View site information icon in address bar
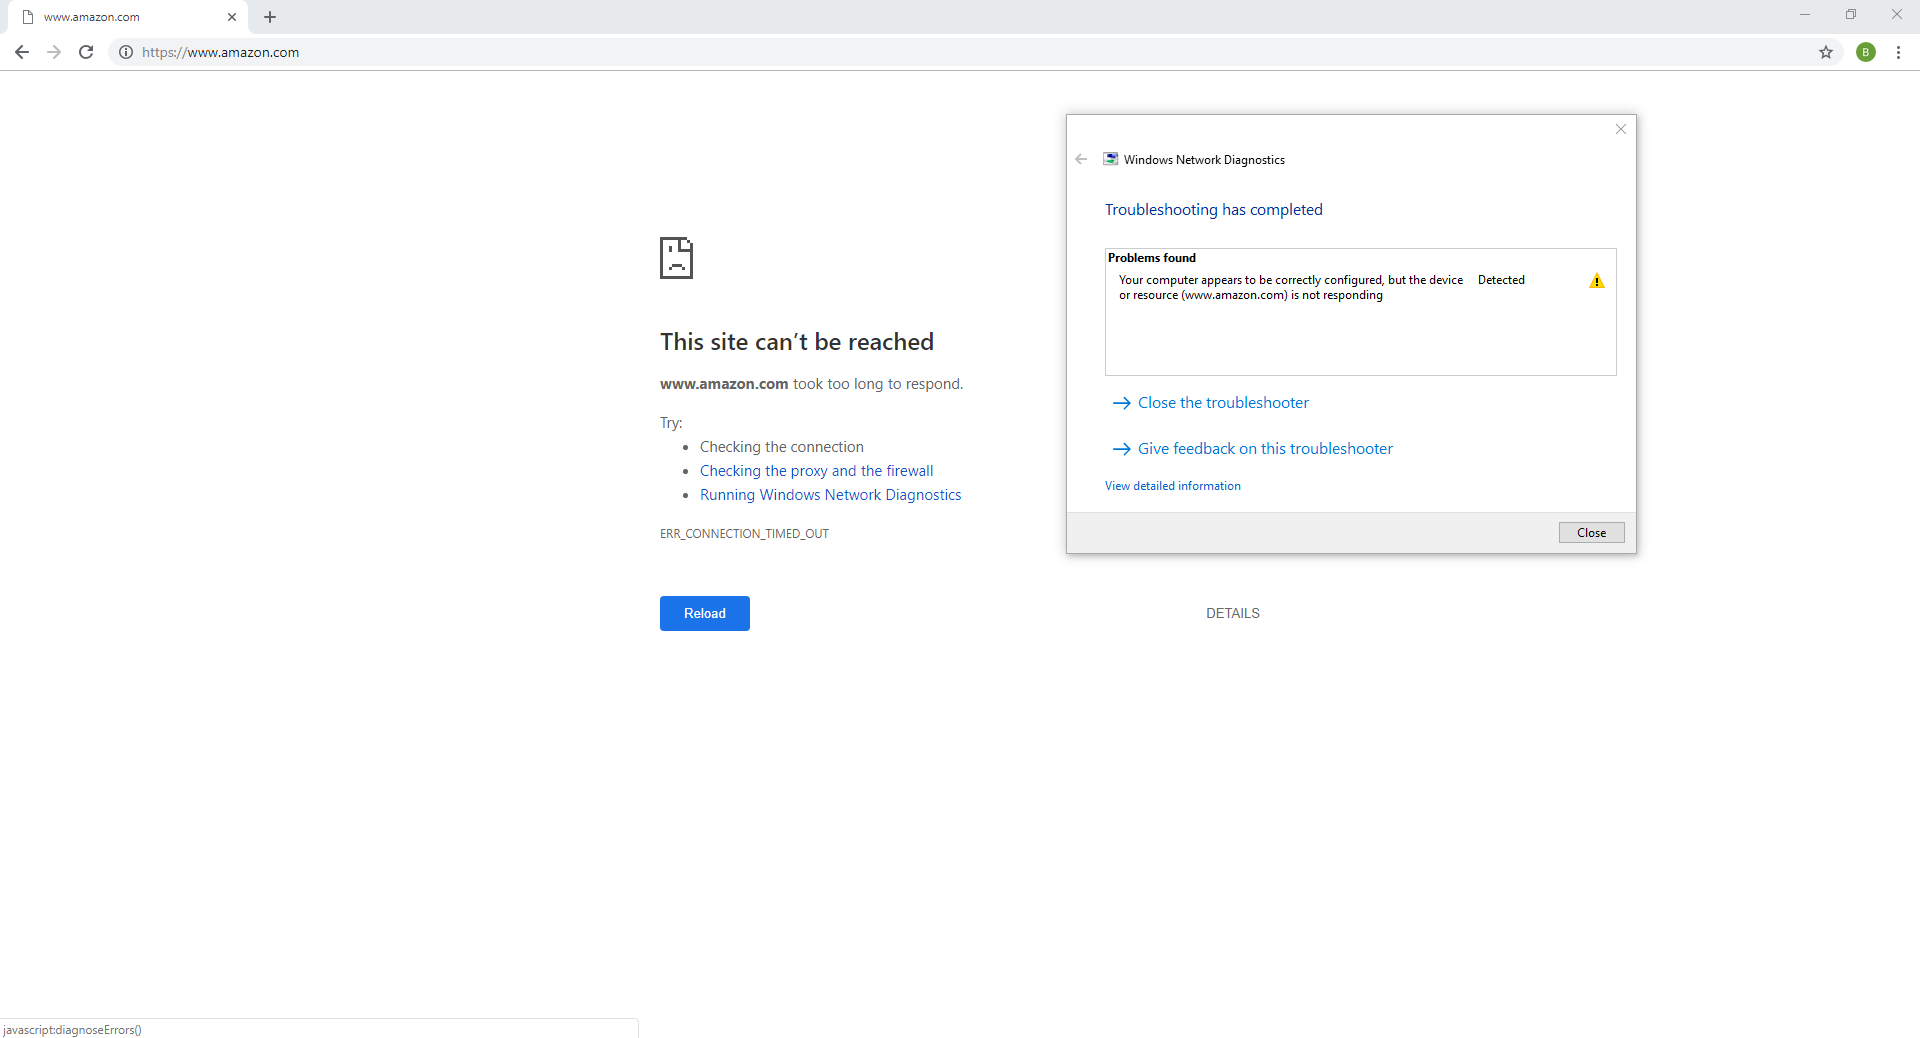Viewport: 1920px width, 1038px height. (126, 52)
